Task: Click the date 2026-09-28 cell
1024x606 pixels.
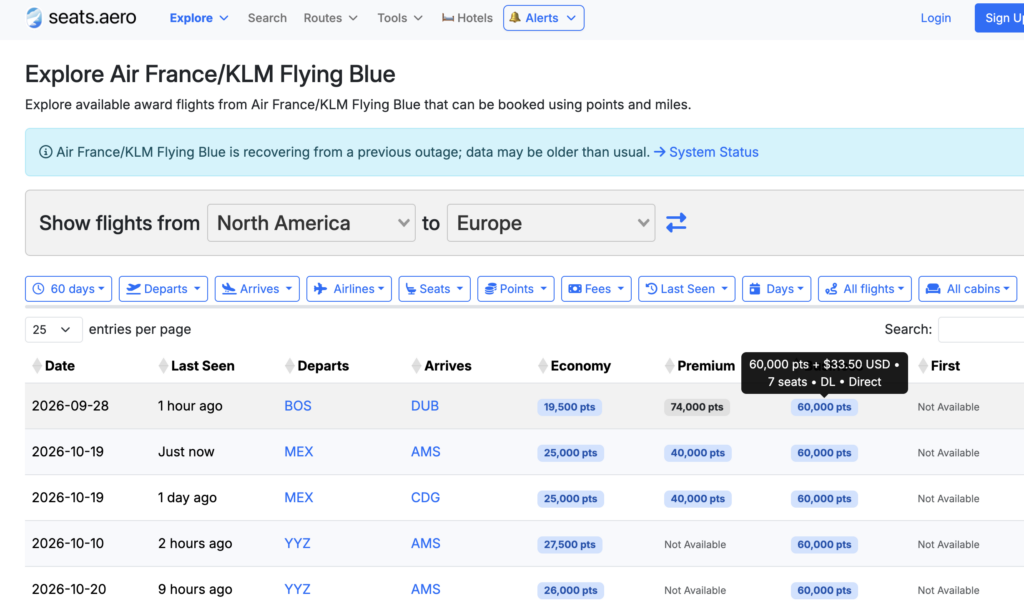Action: (x=71, y=406)
